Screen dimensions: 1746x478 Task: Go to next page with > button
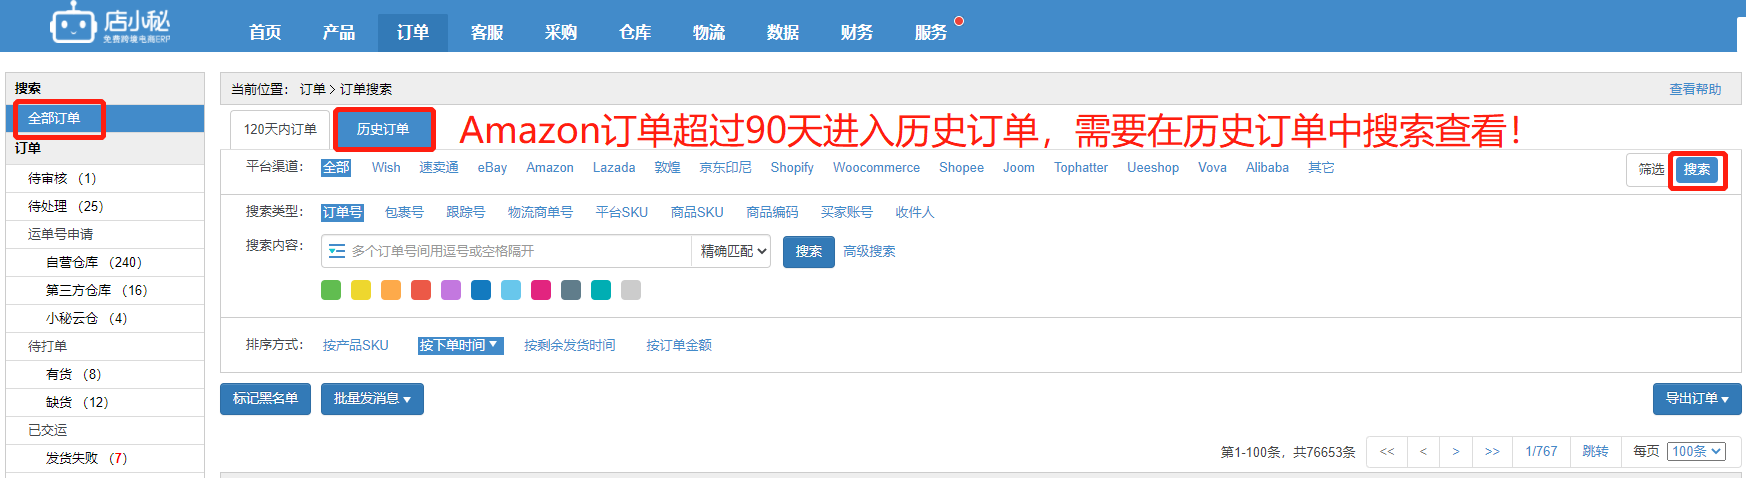pos(1456,451)
